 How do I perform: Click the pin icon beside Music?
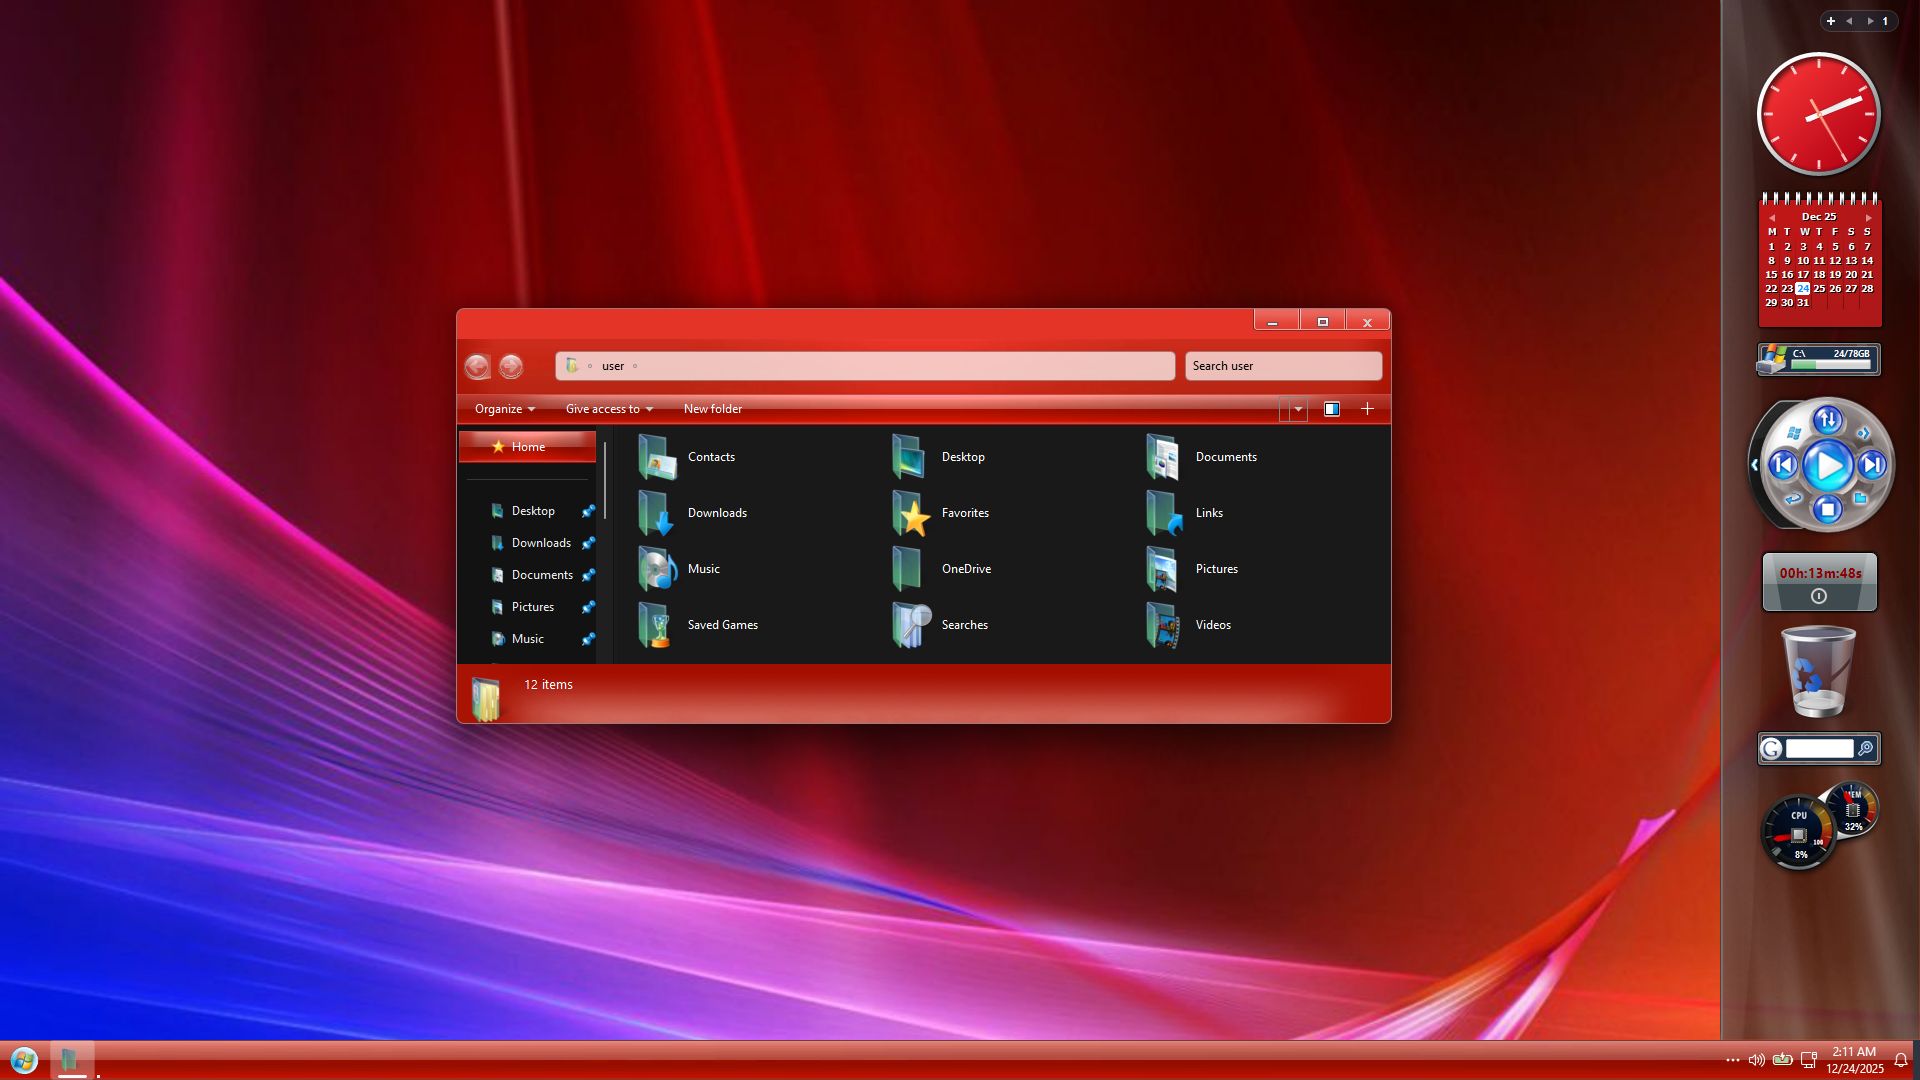(x=588, y=639)
